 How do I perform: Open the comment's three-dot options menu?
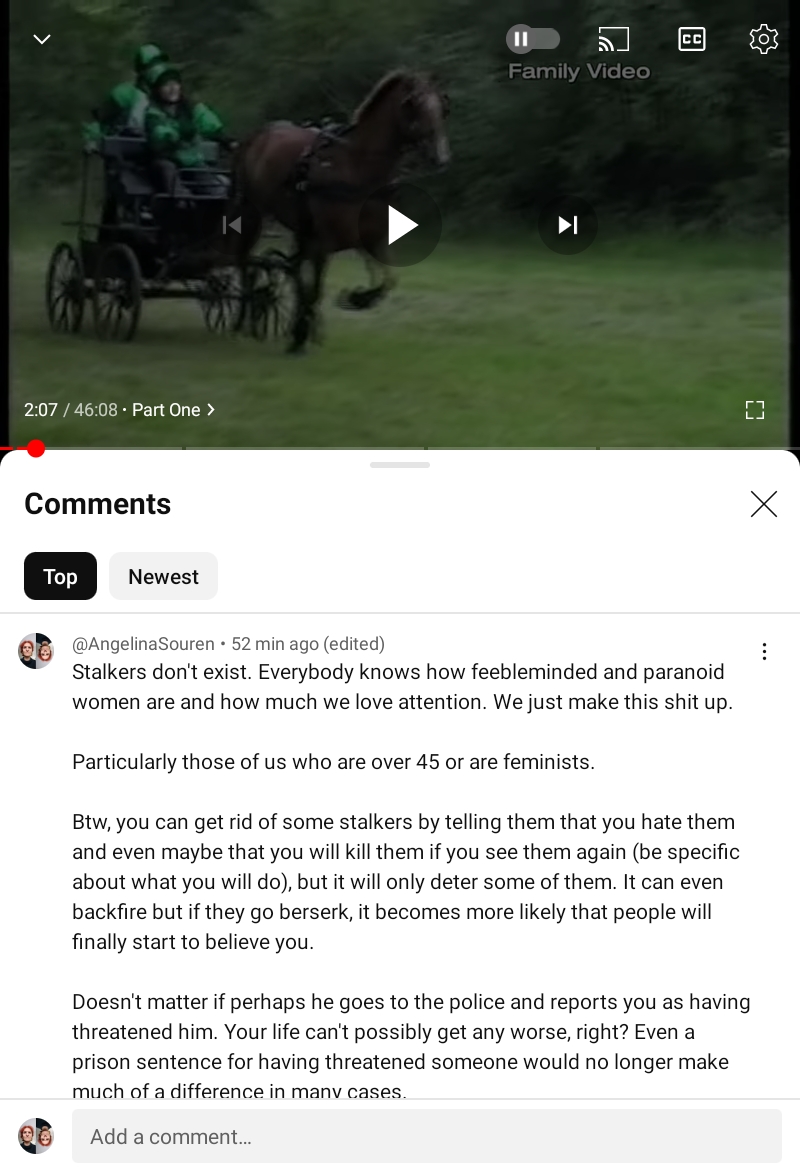764,652
